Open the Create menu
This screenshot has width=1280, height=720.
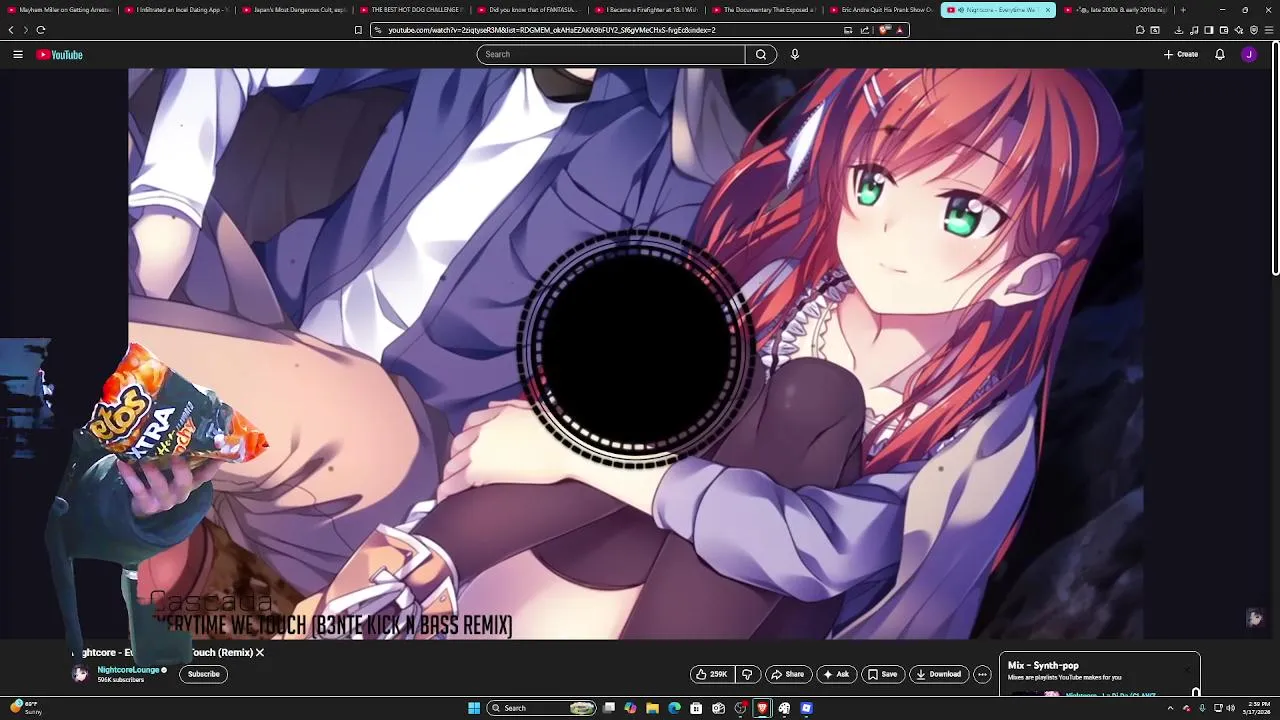click(x=1181, y=54)
